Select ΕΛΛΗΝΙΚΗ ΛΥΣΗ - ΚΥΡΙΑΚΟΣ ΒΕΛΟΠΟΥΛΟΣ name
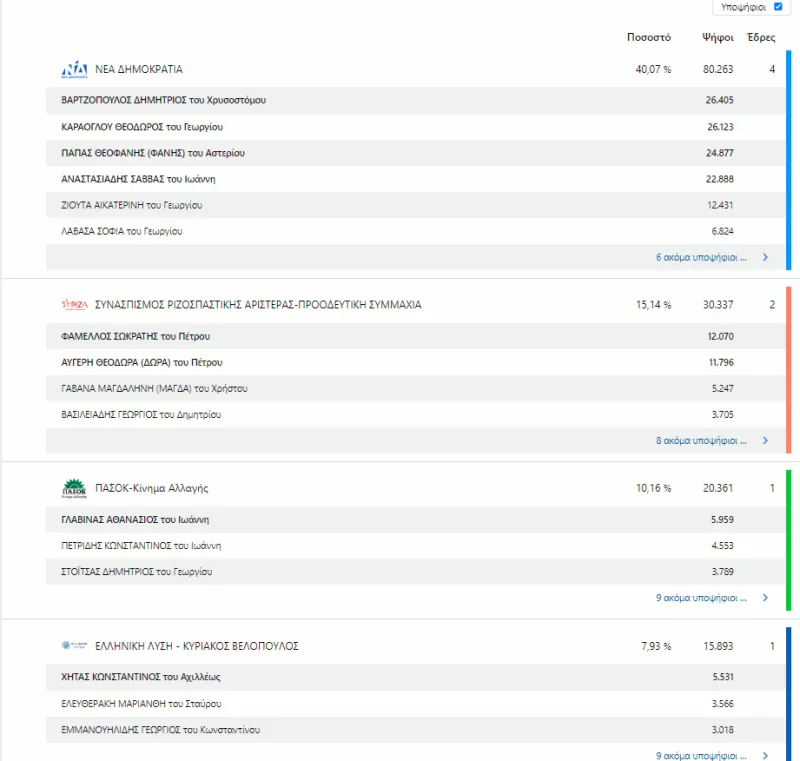Image resolution: width=800 pixels, height=761 pixels. click(x=196, y=646)
